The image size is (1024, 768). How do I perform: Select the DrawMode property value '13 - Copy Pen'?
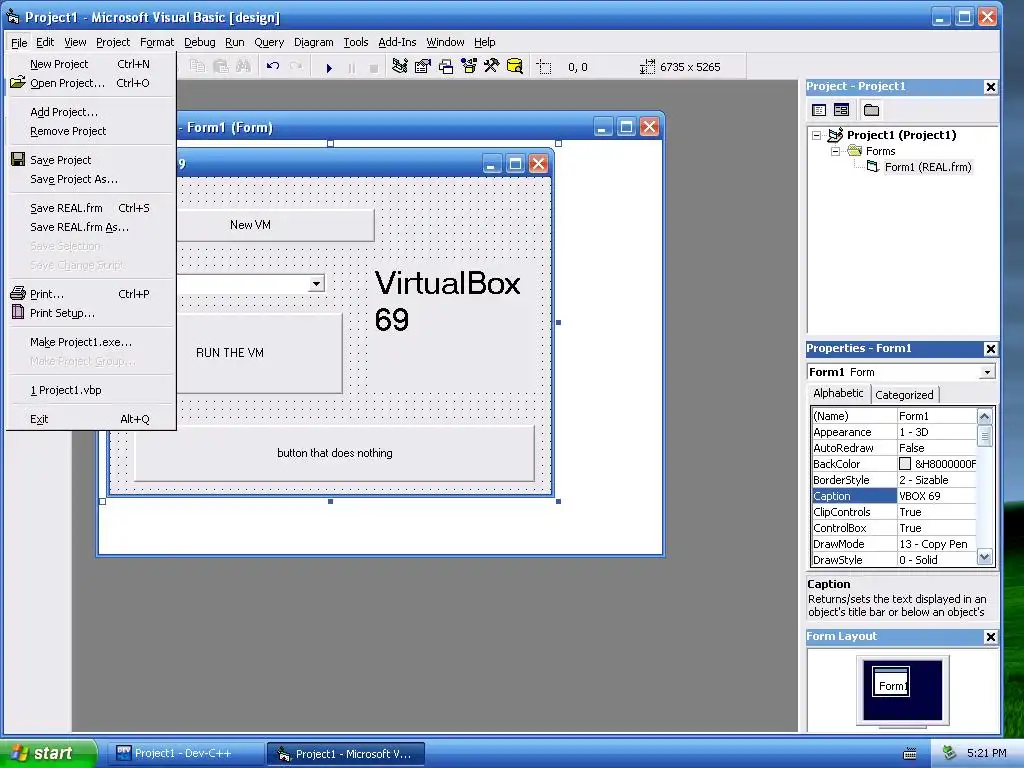pos(936,544)
